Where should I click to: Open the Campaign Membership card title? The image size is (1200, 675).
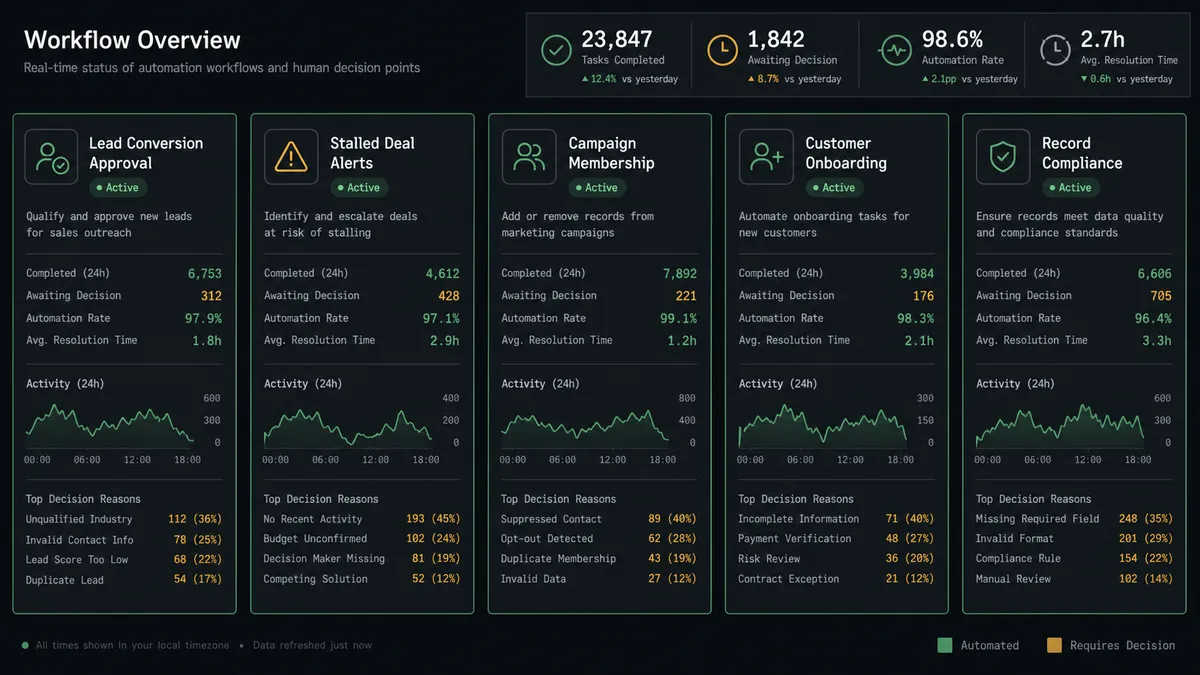click(611, 153)
